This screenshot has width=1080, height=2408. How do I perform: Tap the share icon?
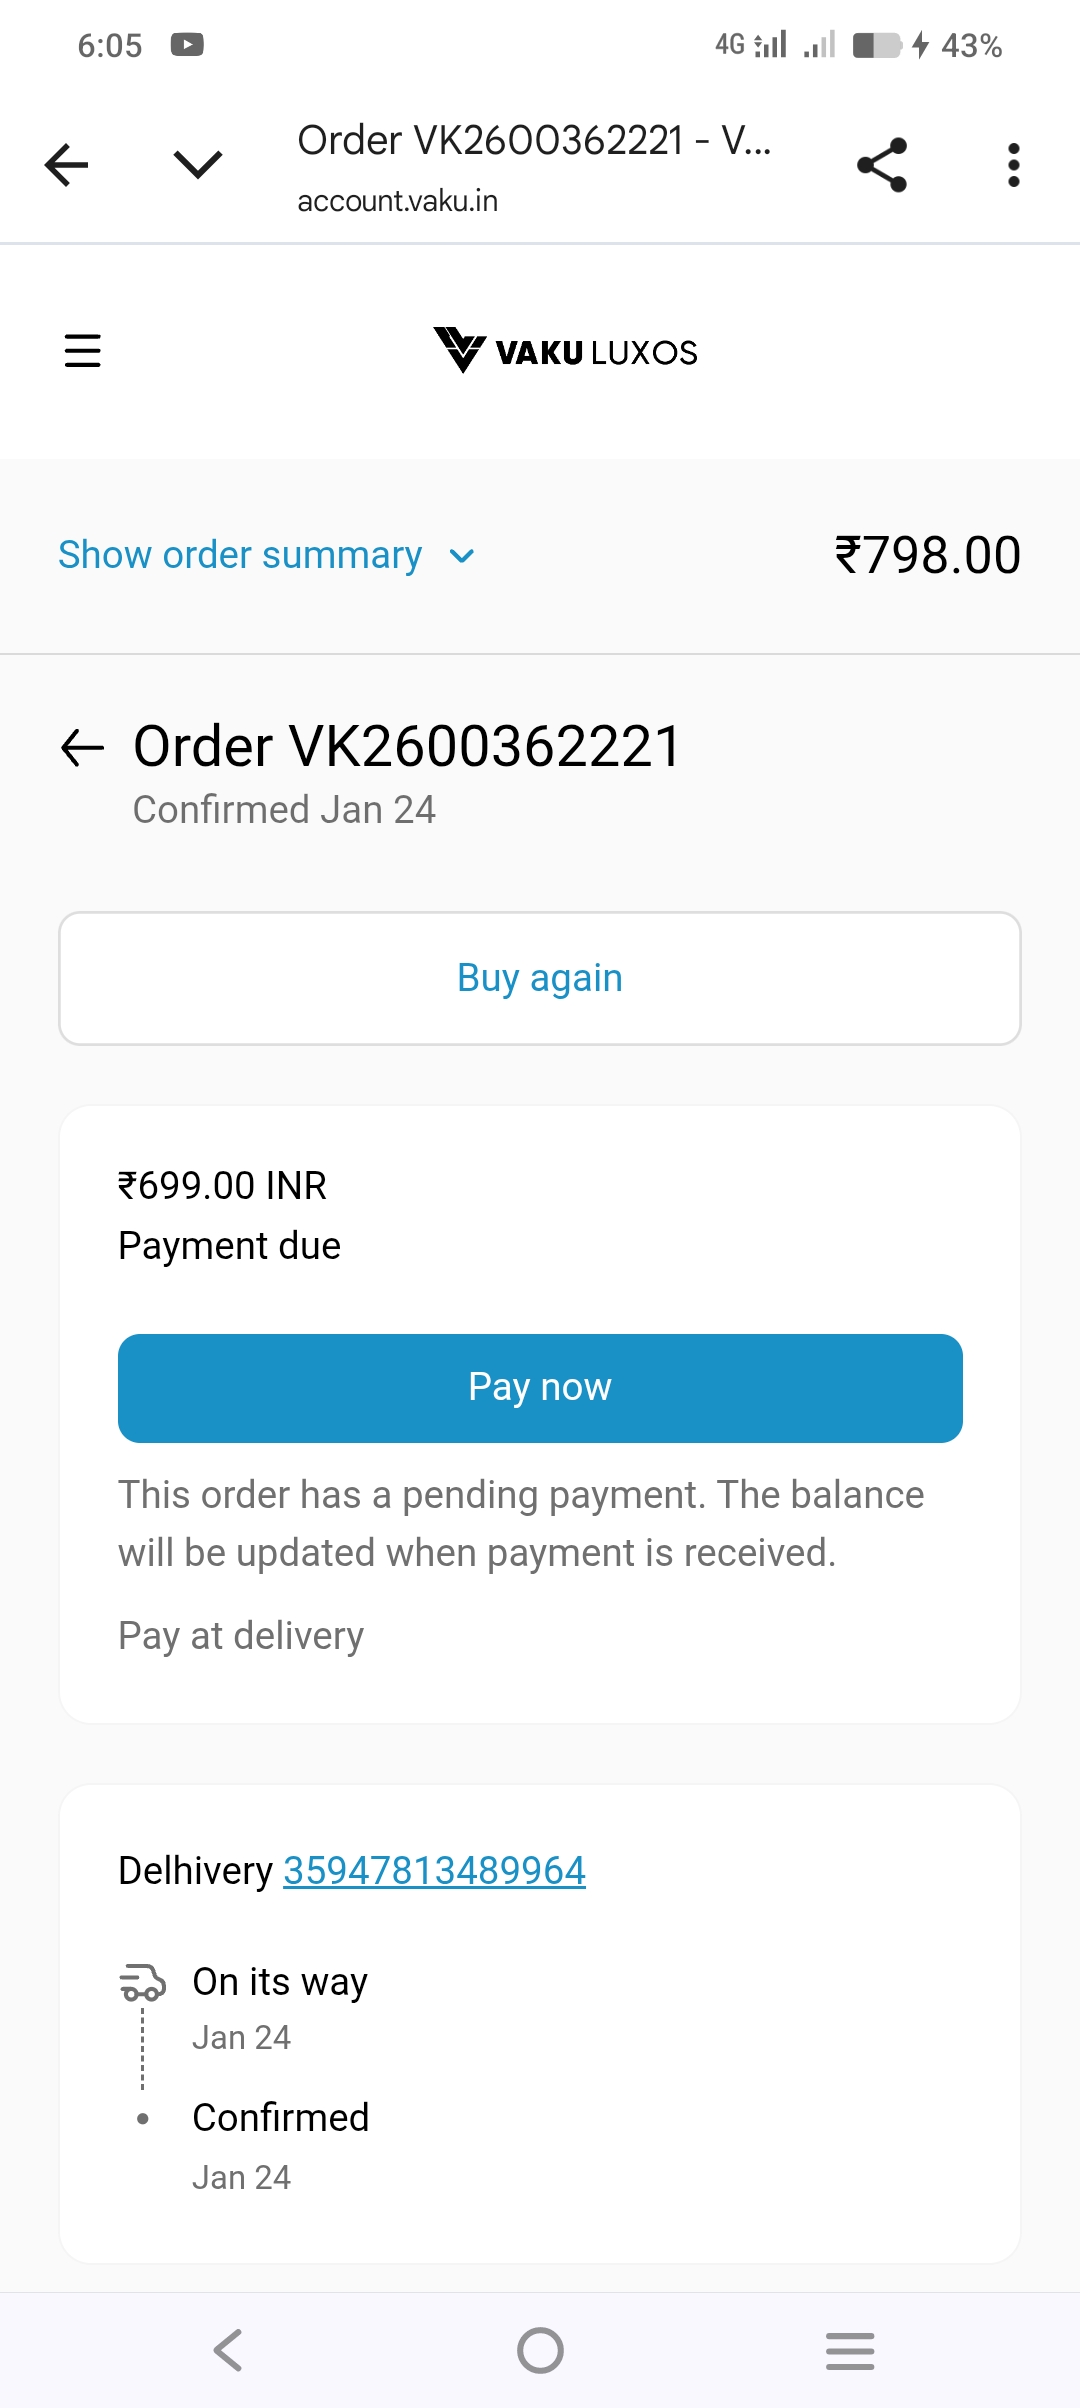(x=882, y=165)
